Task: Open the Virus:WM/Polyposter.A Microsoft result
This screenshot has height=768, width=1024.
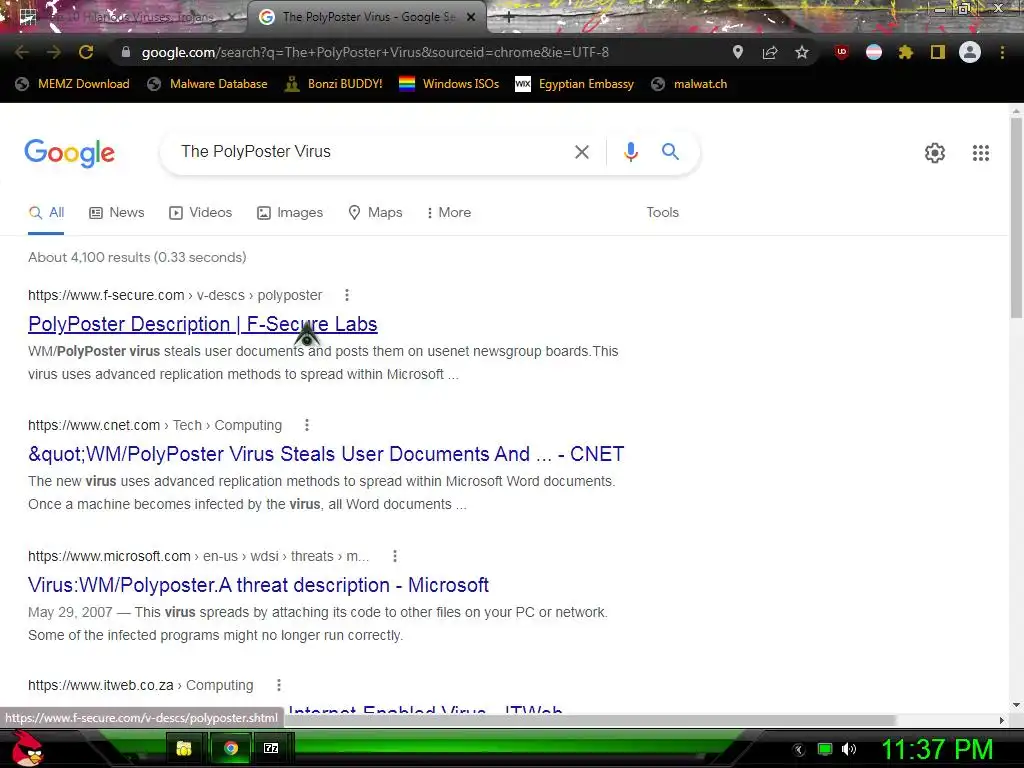Action: 258,585
